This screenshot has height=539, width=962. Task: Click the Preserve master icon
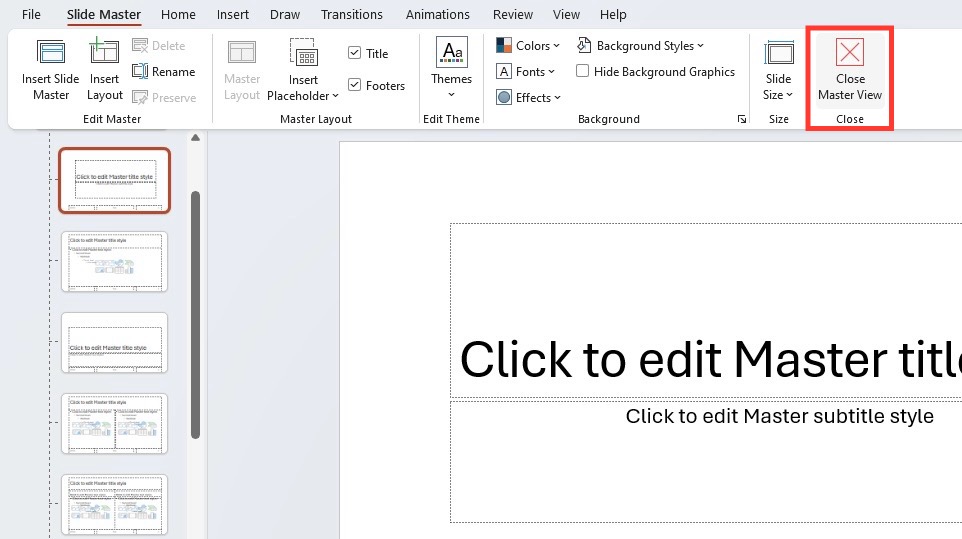(x=140, y=97)
